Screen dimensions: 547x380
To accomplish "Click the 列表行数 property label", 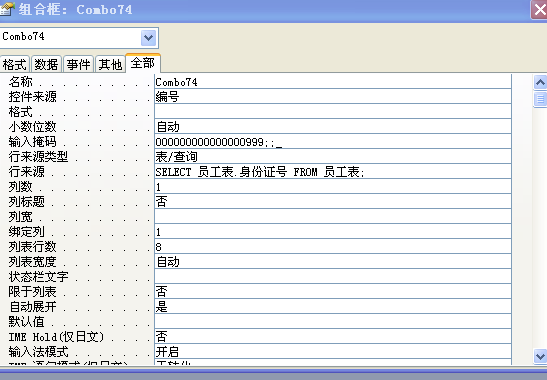I will point(32,247).
